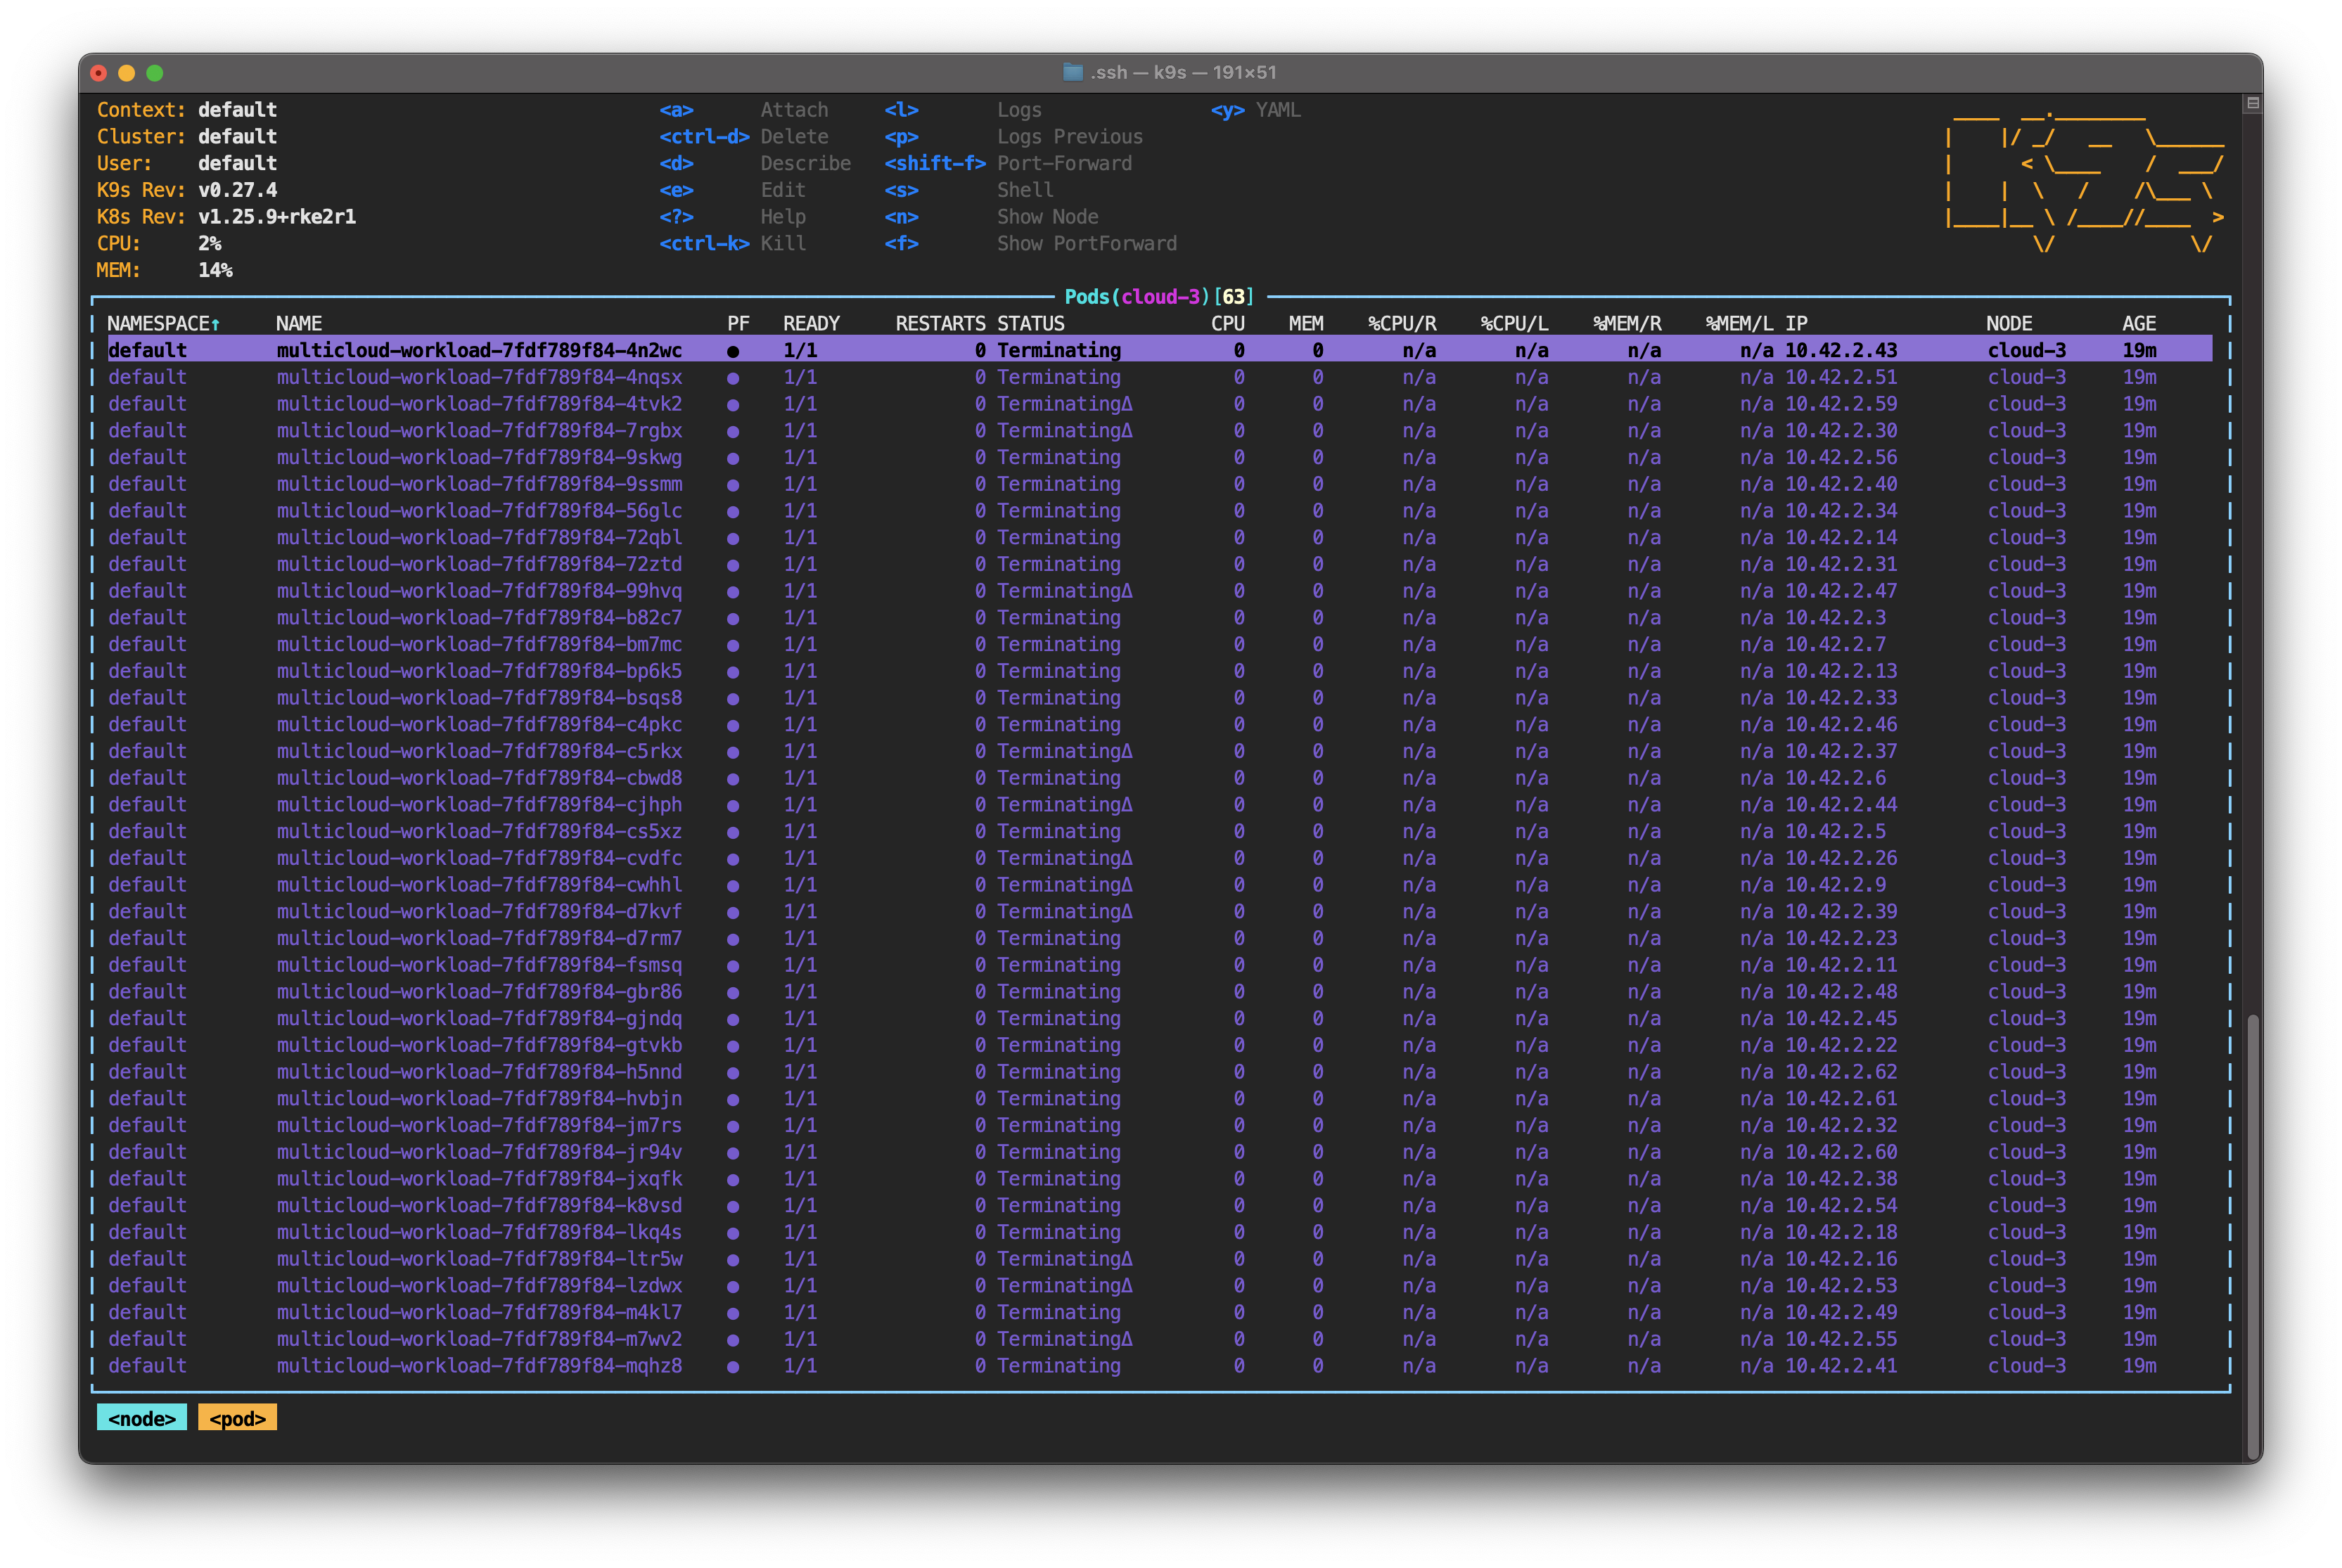Click the port-forward dot of pod 4n2wc
This screenshot has height=1568, width=2342.
click(733, 351)
